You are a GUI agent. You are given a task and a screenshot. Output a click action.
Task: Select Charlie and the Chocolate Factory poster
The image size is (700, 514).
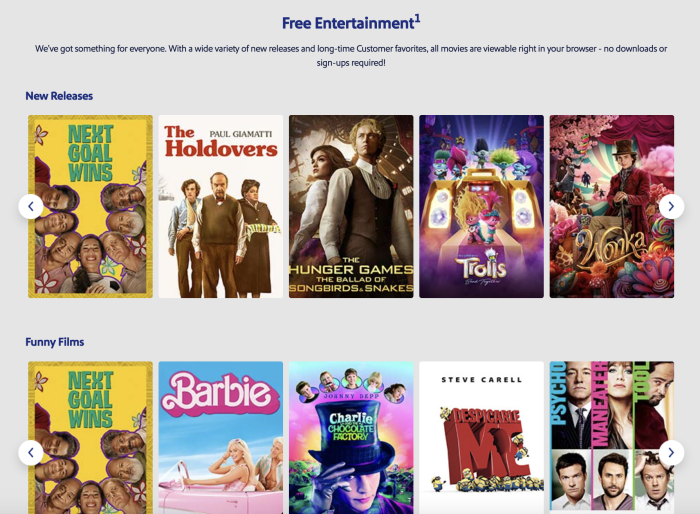pos(351,438)
